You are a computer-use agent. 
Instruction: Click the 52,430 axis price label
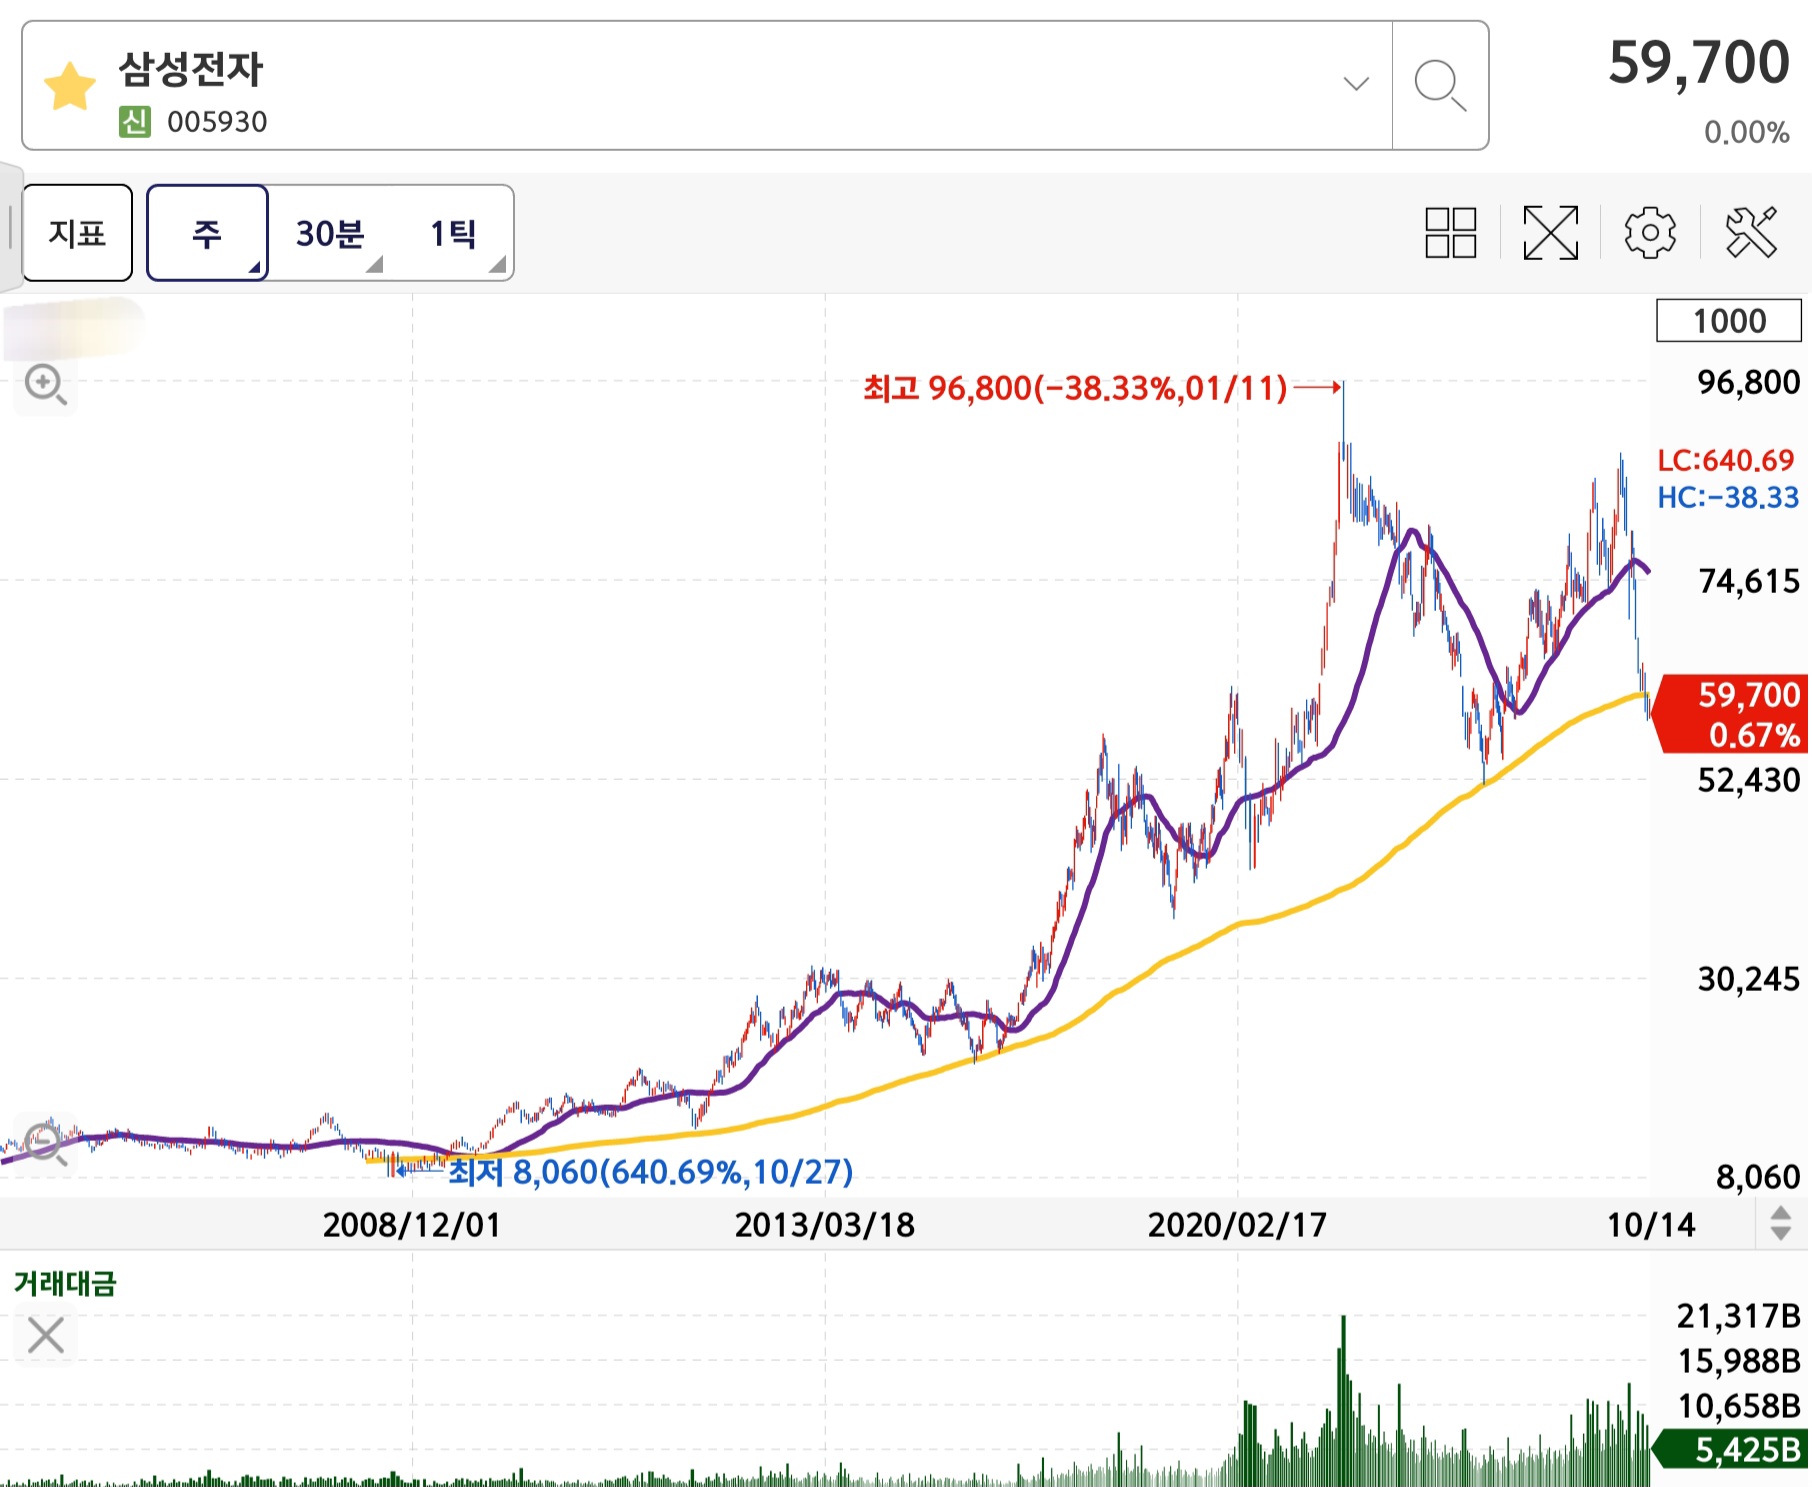[1749, 780]
